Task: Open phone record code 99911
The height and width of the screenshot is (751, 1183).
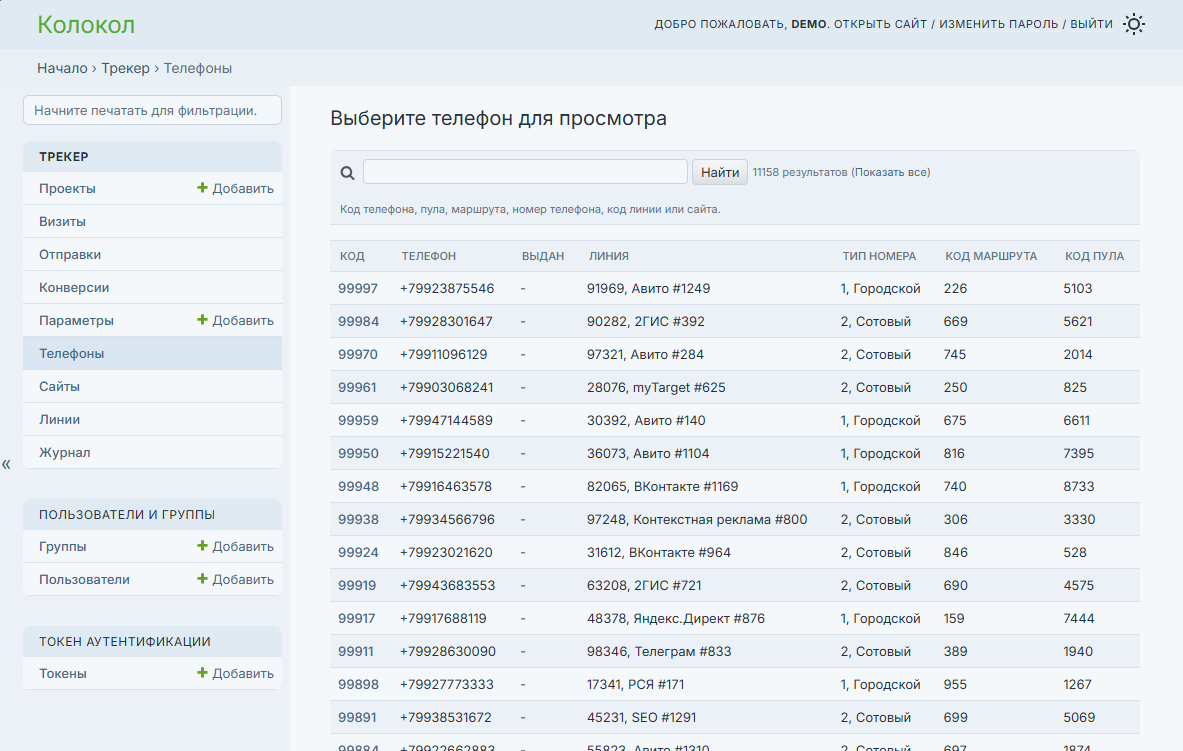Action: (x=355, y=651)
